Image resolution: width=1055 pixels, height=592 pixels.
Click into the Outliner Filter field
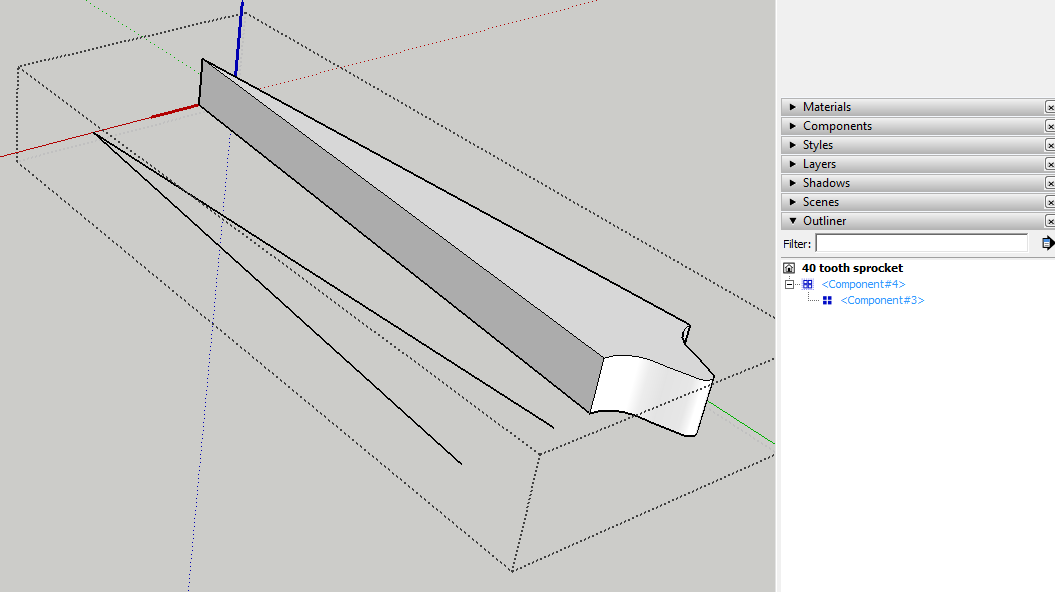click(x=921, y=243)
